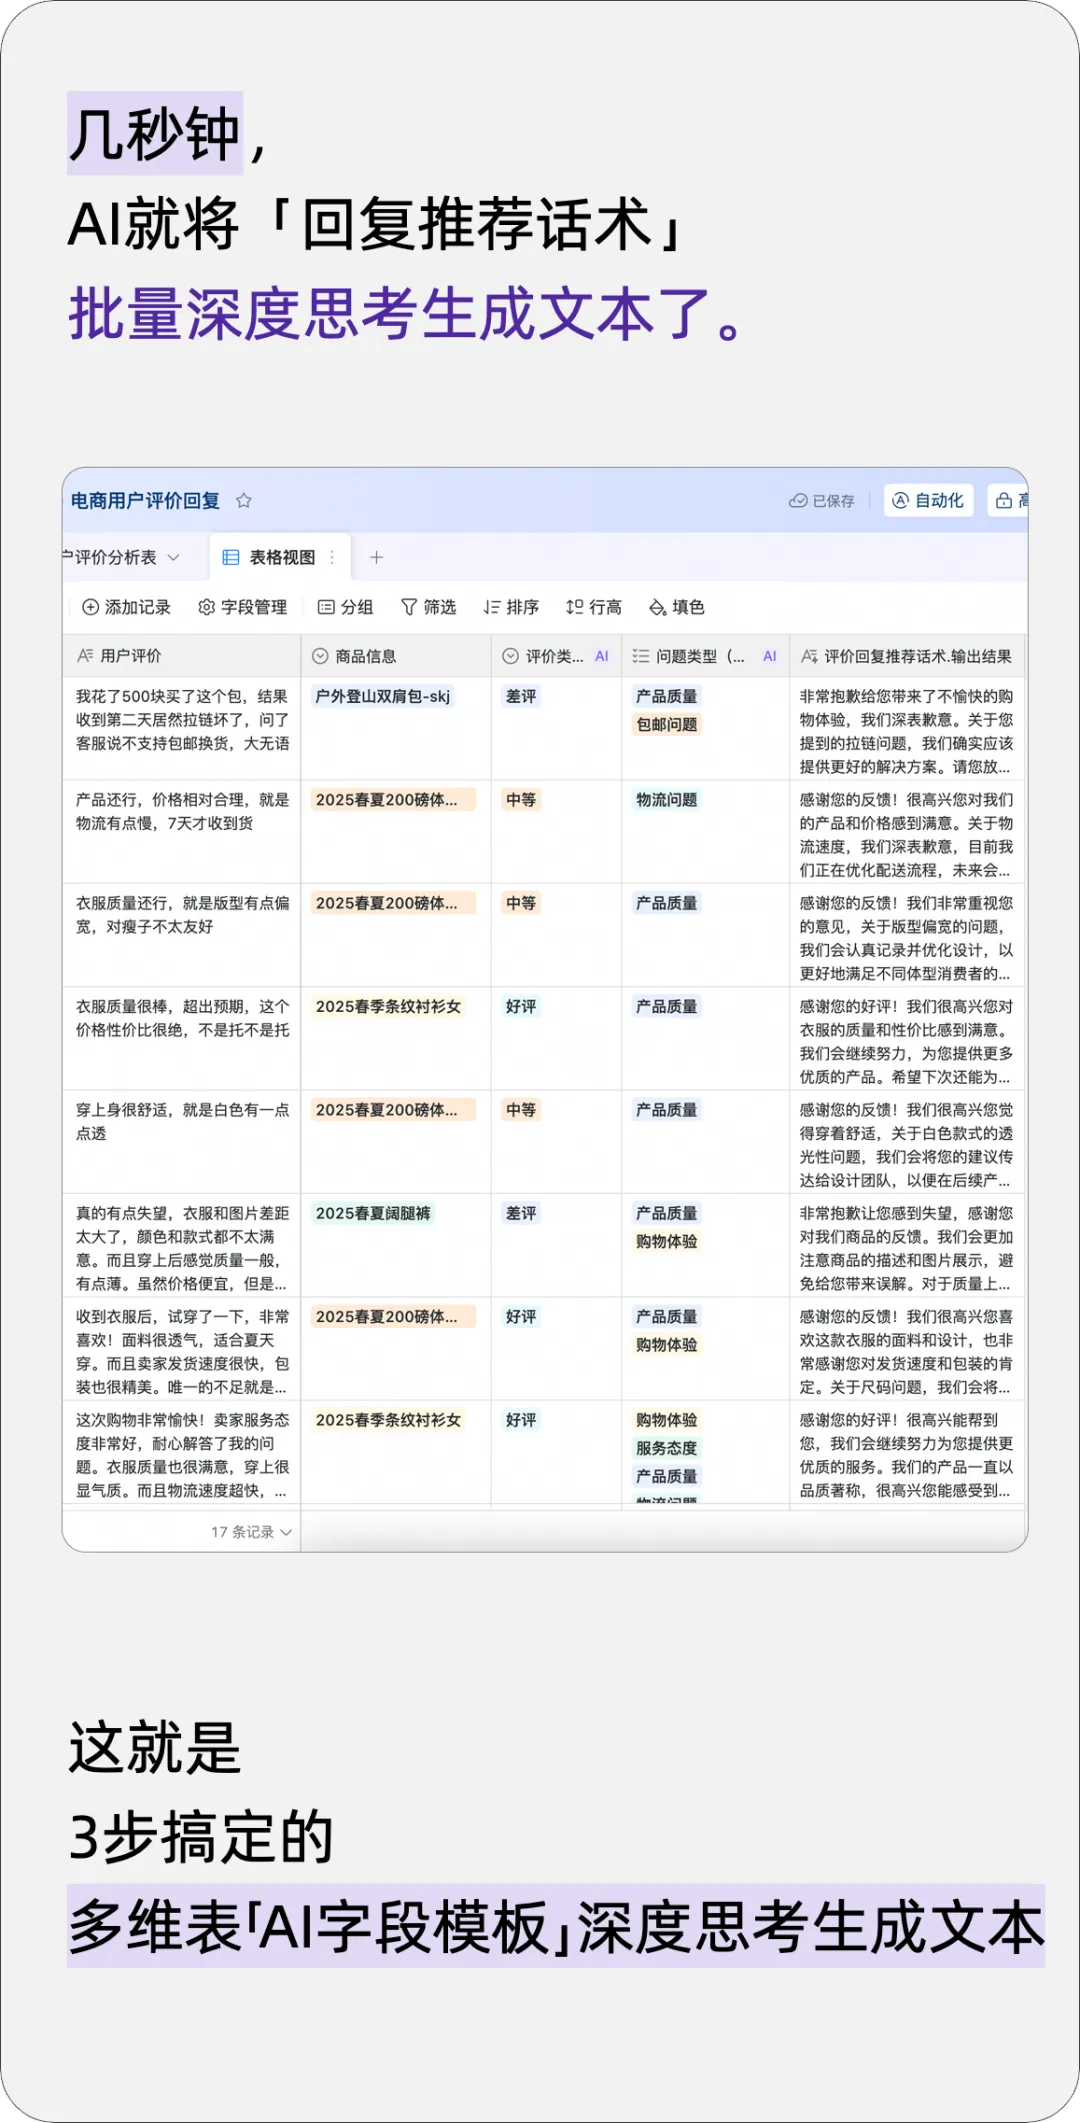Open the 分组 grouping option
The height and width of the screenshot is (2123, 1080).
coord(346,607)
